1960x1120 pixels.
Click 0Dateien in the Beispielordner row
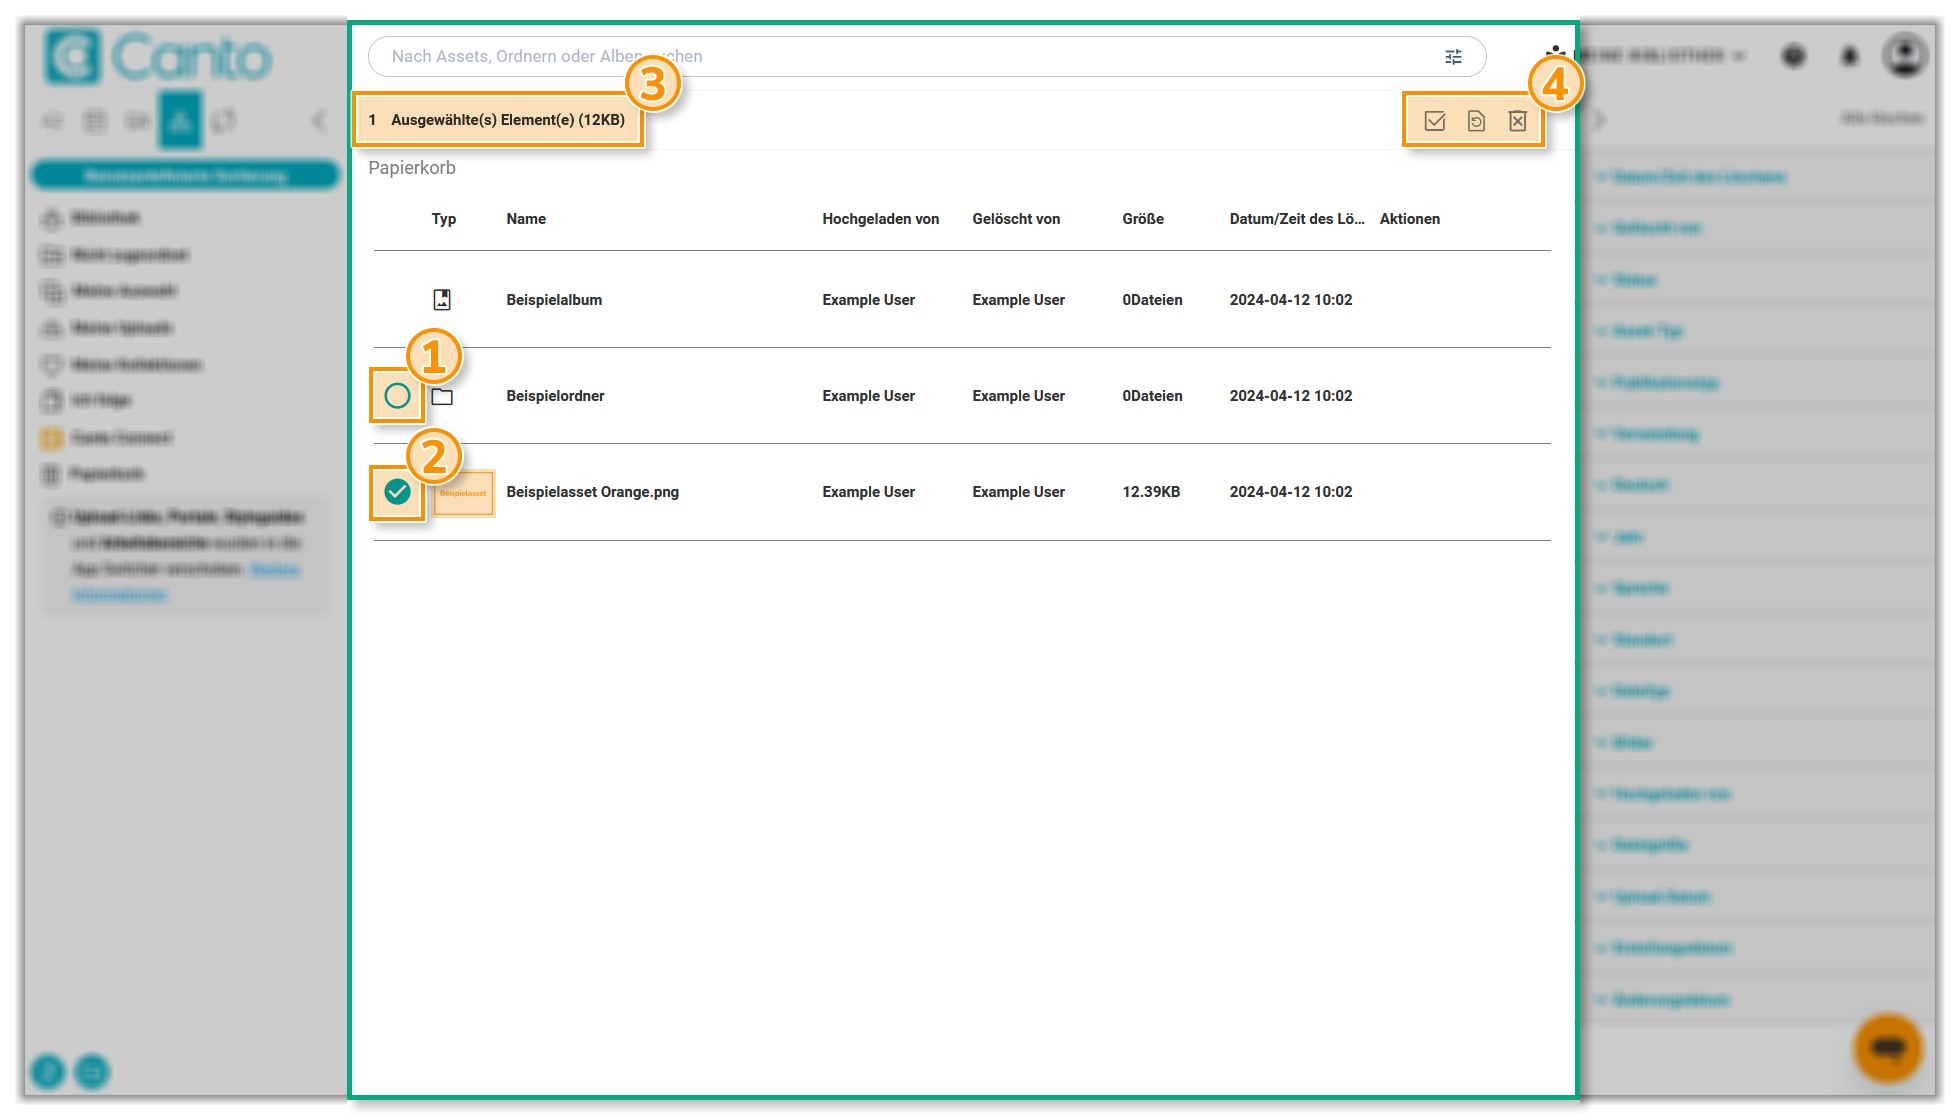(1152, 396)
